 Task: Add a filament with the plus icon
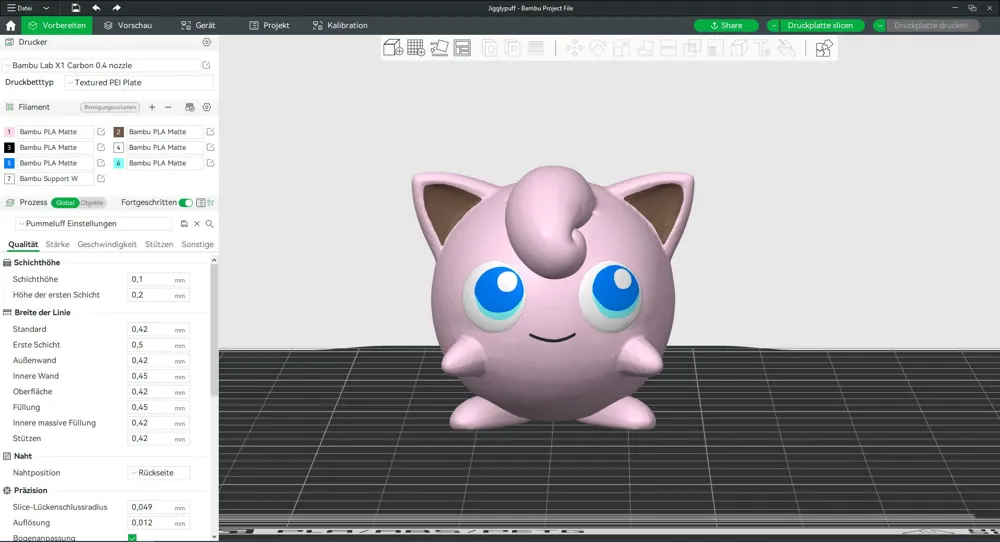[x=152, y=107]
